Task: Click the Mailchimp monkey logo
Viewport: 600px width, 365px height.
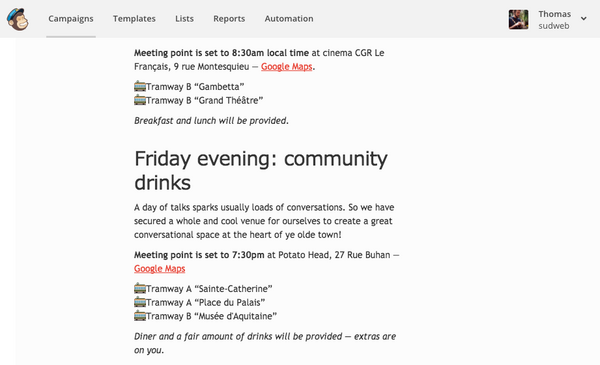Action: pos(18,19)
